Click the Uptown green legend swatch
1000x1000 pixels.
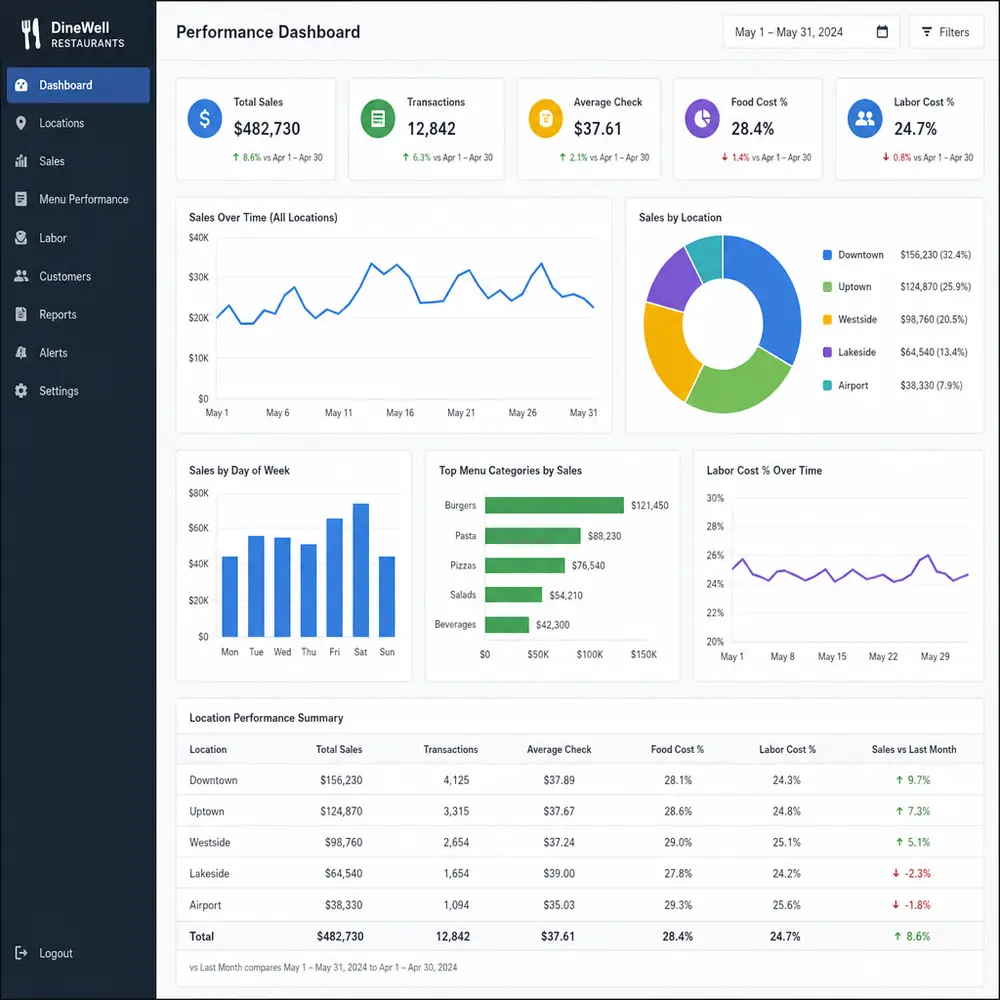click(827, 287)
